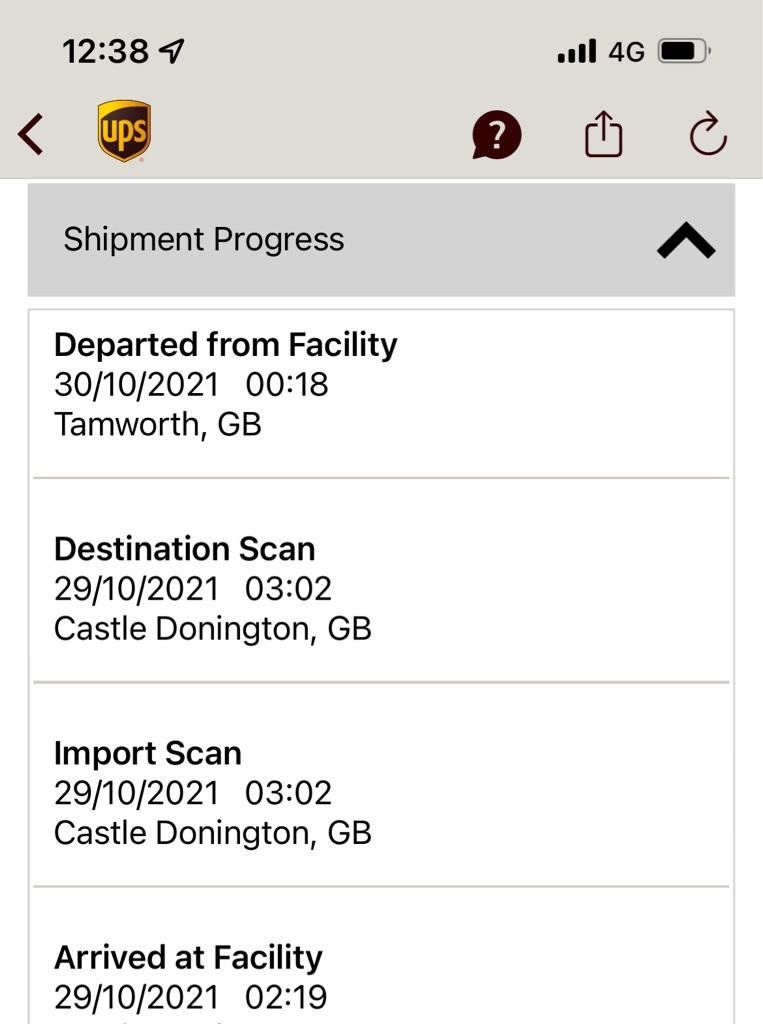Collapse Shipment Progress with the chevron

(686, 241)
